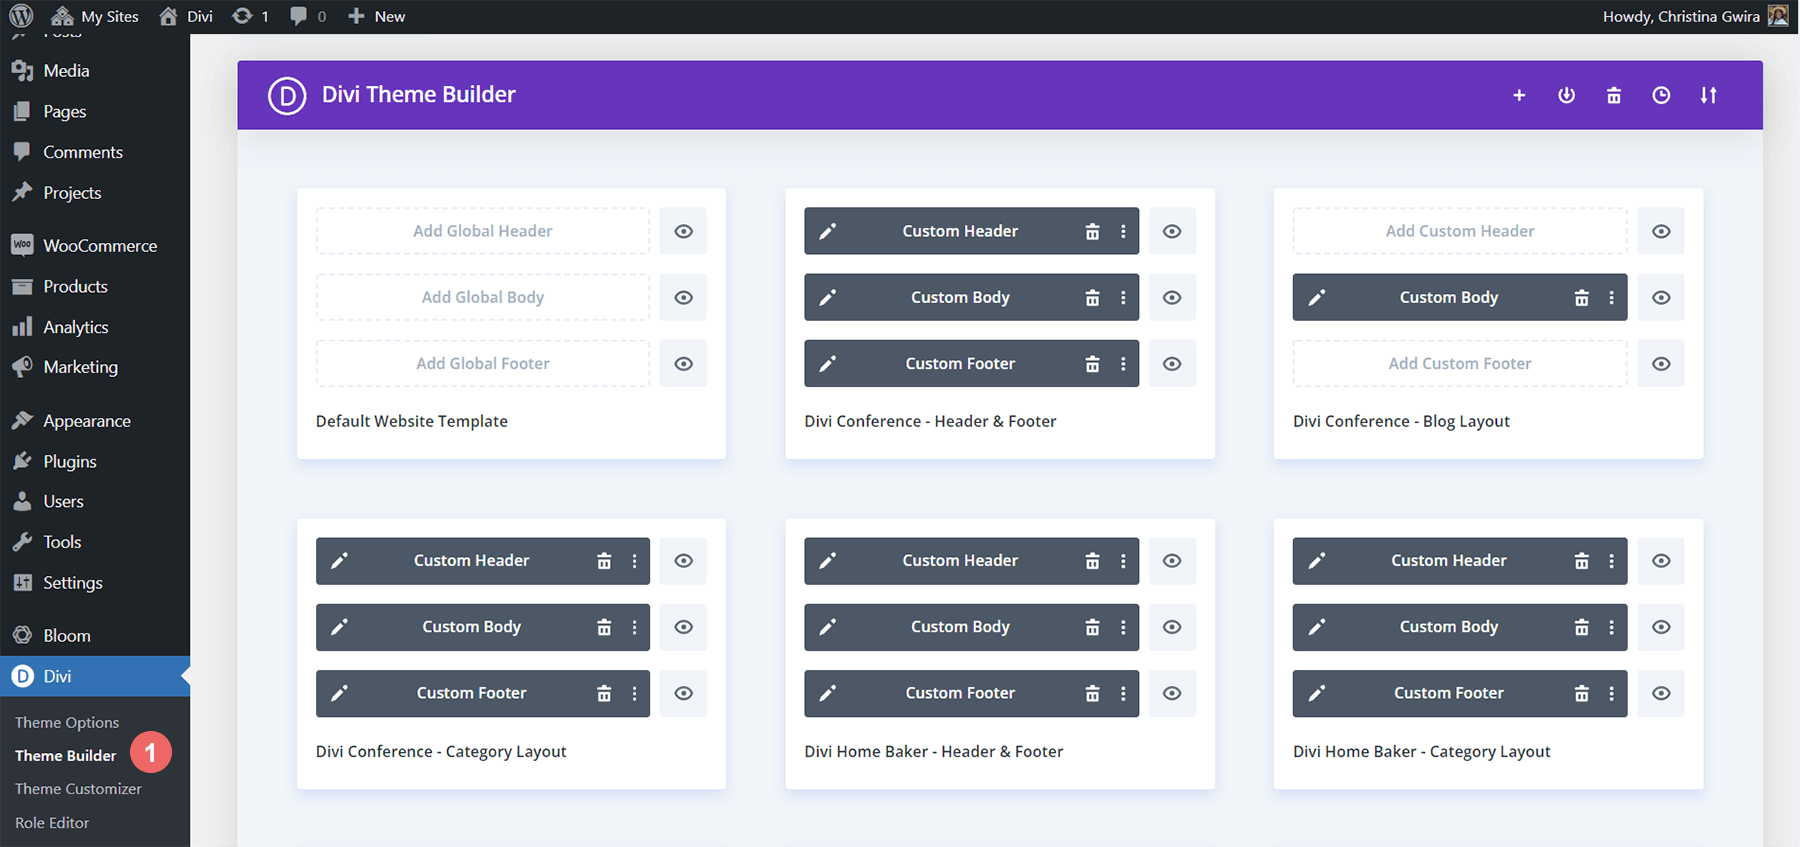Open options menu for Custom Footer in Divi Conference Header & Footer
Screen dimensions: 1800x847
(x=1123, y=364)
